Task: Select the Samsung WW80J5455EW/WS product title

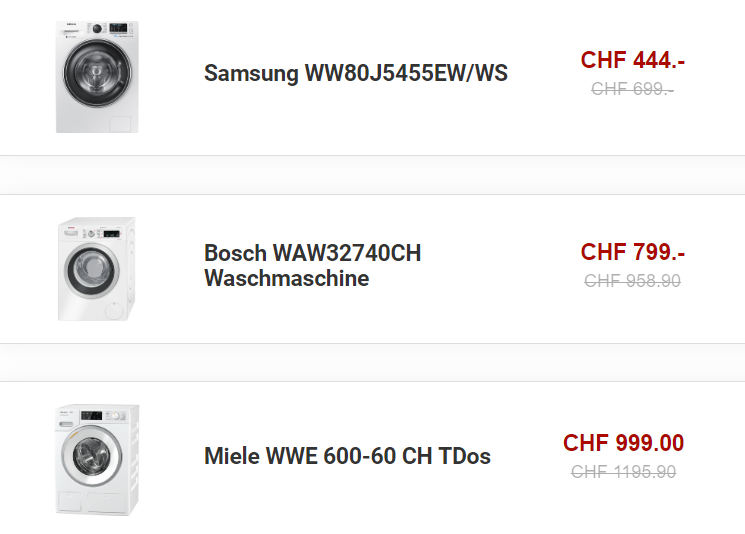Action: [356, 73]
